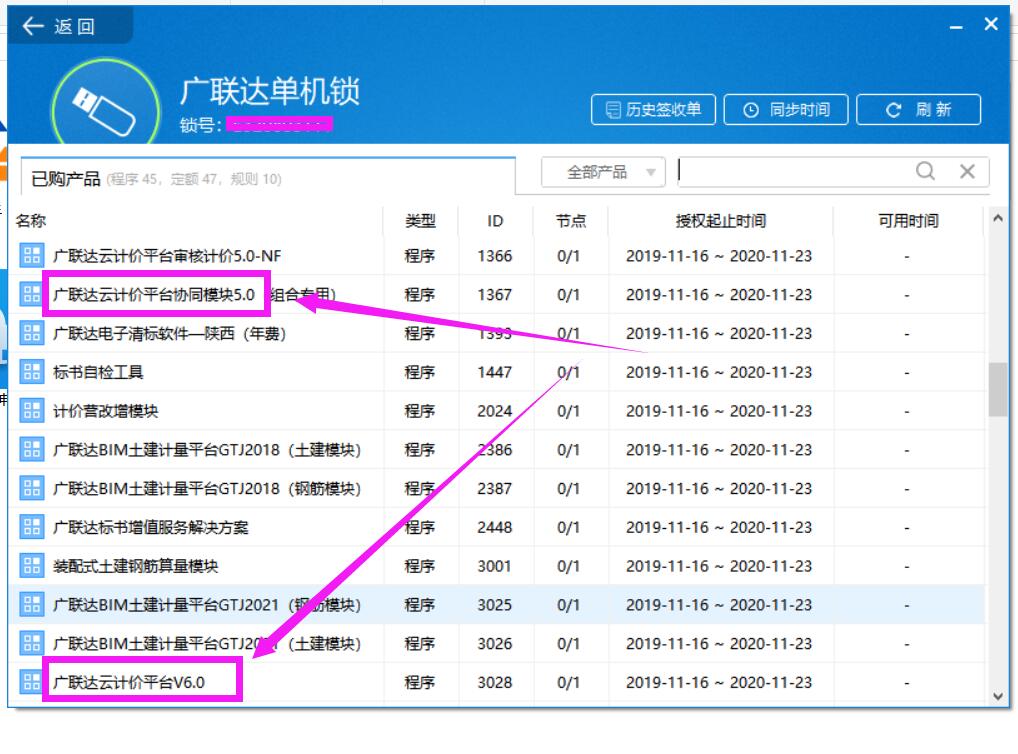This screenshot has height=754, width=1018.
Task: Click ID cell 1447
Action: point(495,372)
